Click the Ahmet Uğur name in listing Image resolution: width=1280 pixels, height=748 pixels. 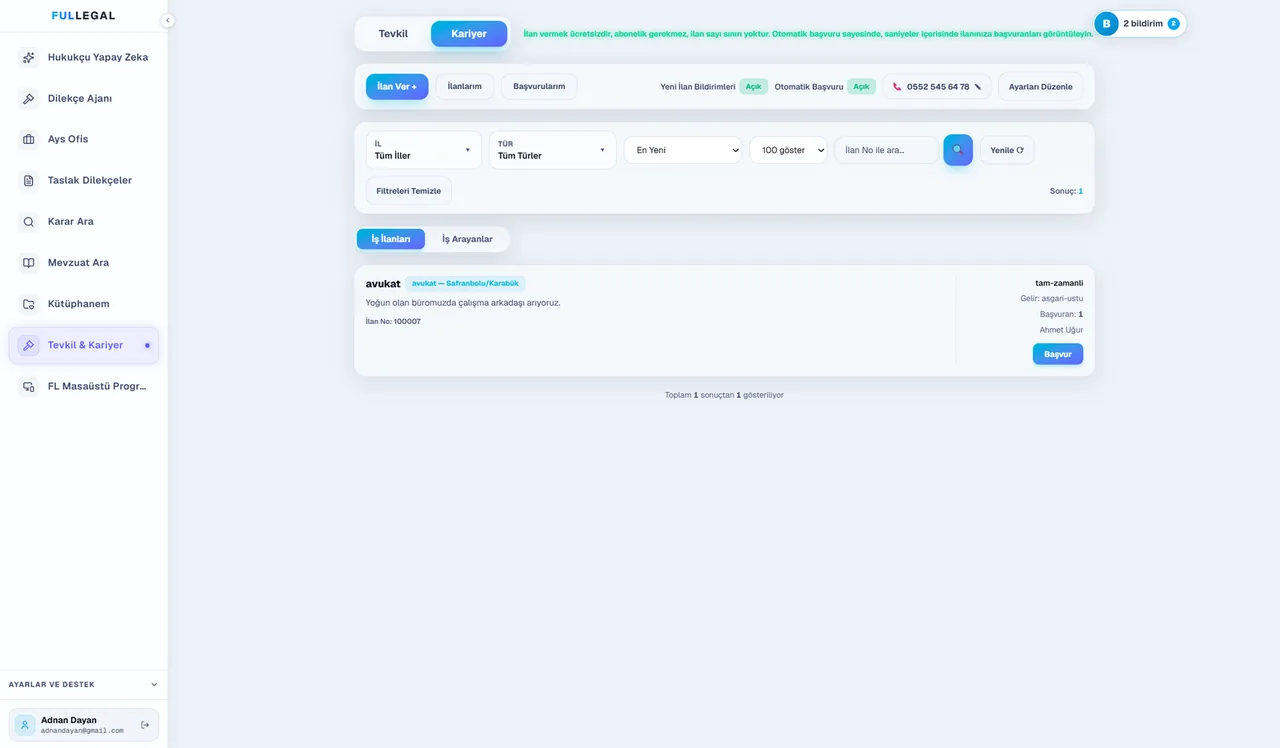click(x=1061, y=330)
